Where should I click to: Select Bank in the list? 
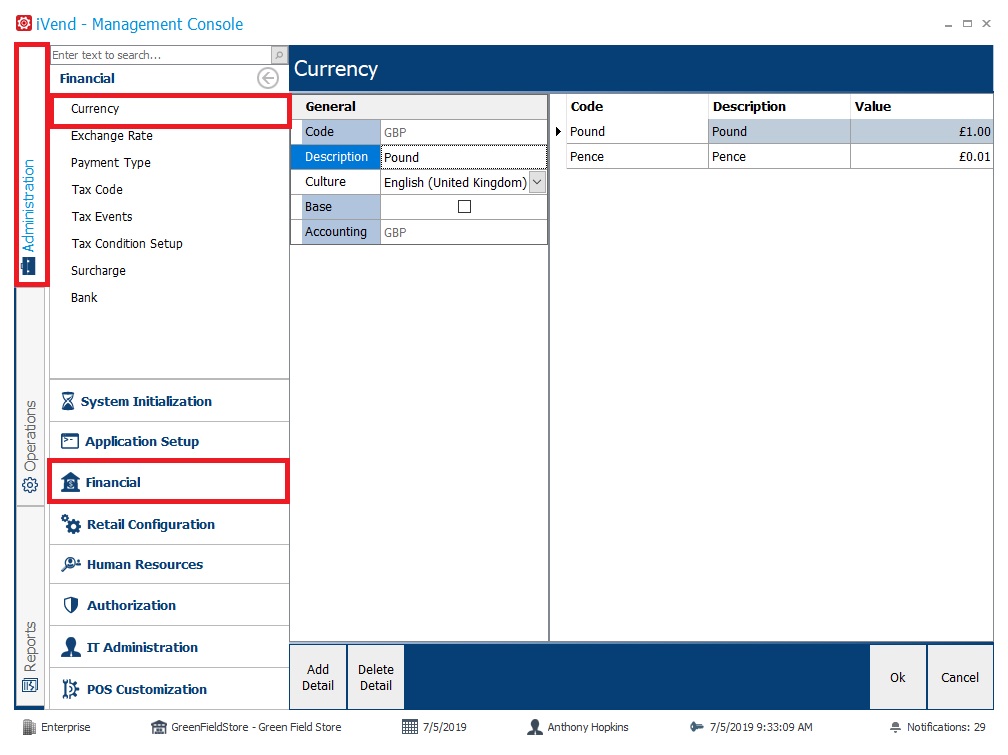click(x=84, y=298)
